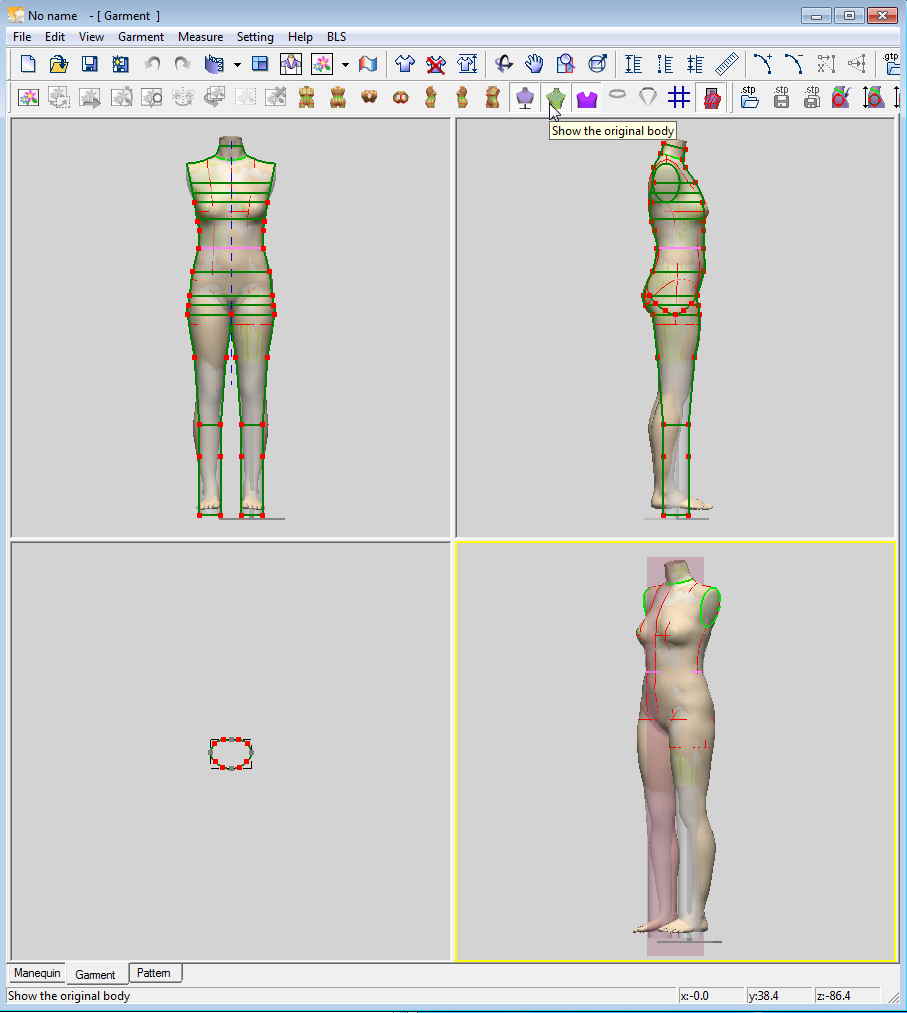Image resolution: width=907 pixels, height=1013 pixels.
Task: Click the first mannequin torso front-view icon
Action: point(306,98)
